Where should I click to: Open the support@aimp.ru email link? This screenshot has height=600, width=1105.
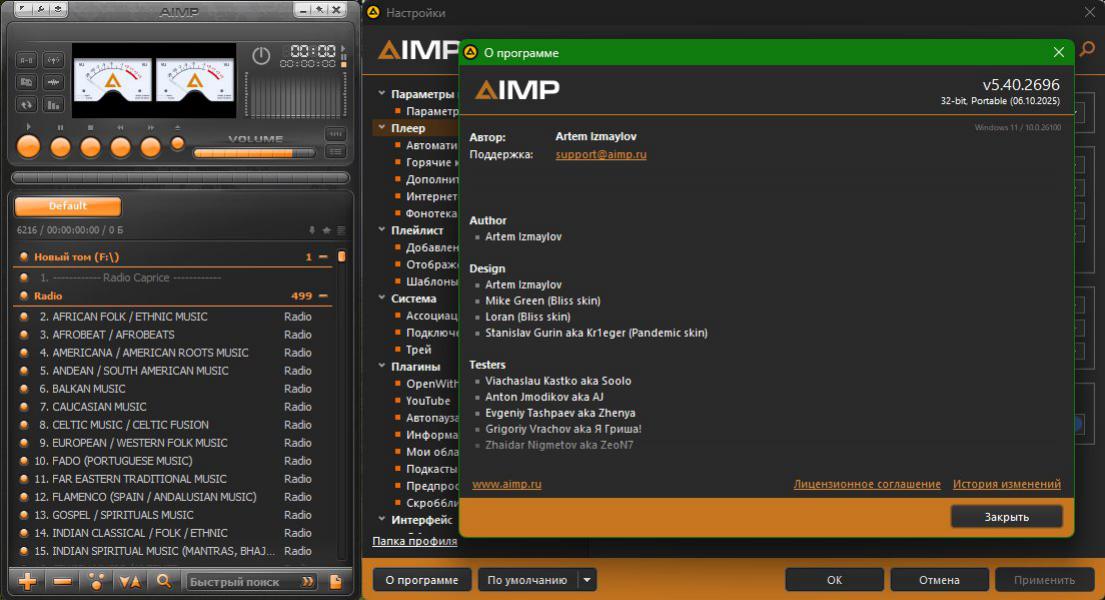pyautogui.click(x=600, y=155)
